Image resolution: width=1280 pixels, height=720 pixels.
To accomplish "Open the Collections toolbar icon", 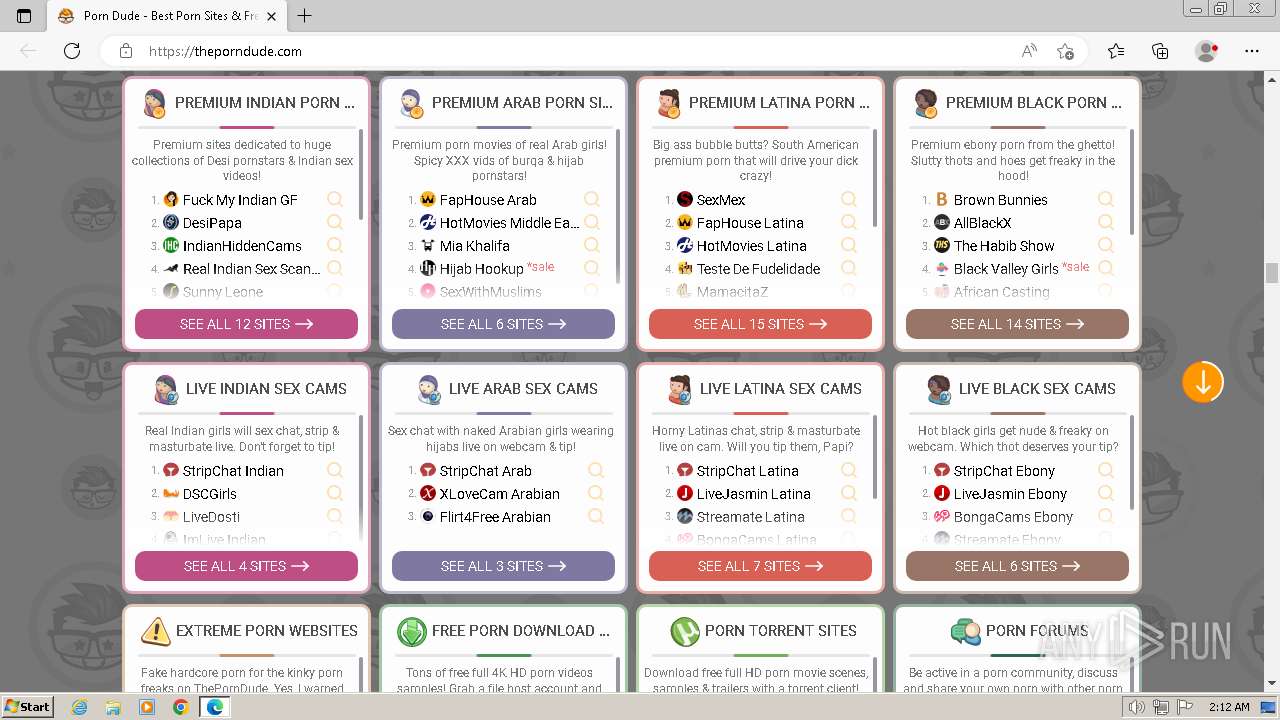I will pos(1160,51).
